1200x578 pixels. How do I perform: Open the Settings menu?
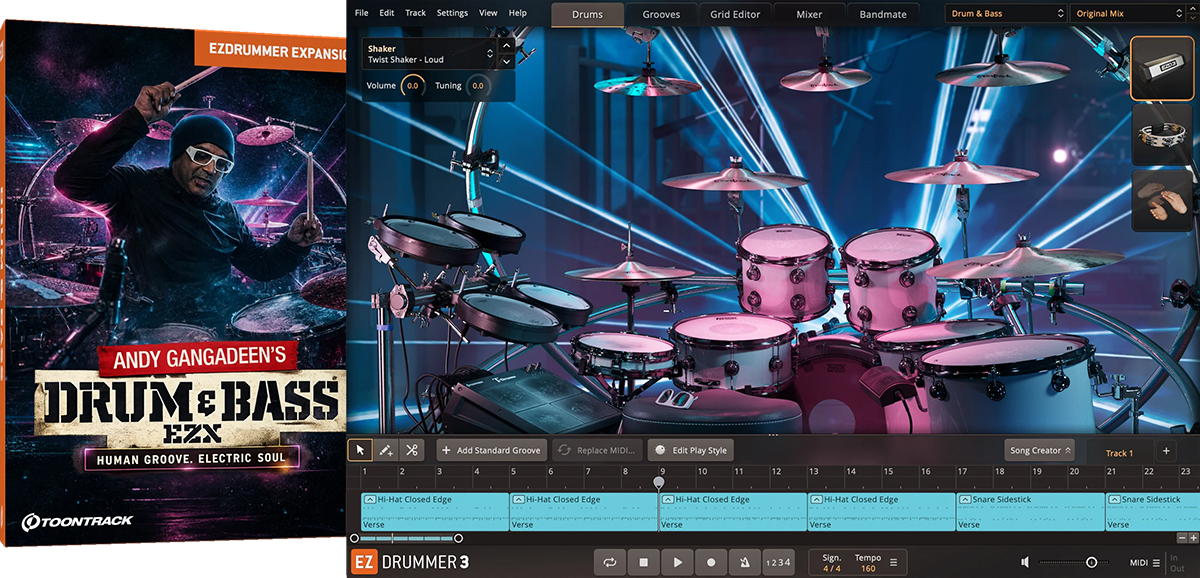pos(452,13)
